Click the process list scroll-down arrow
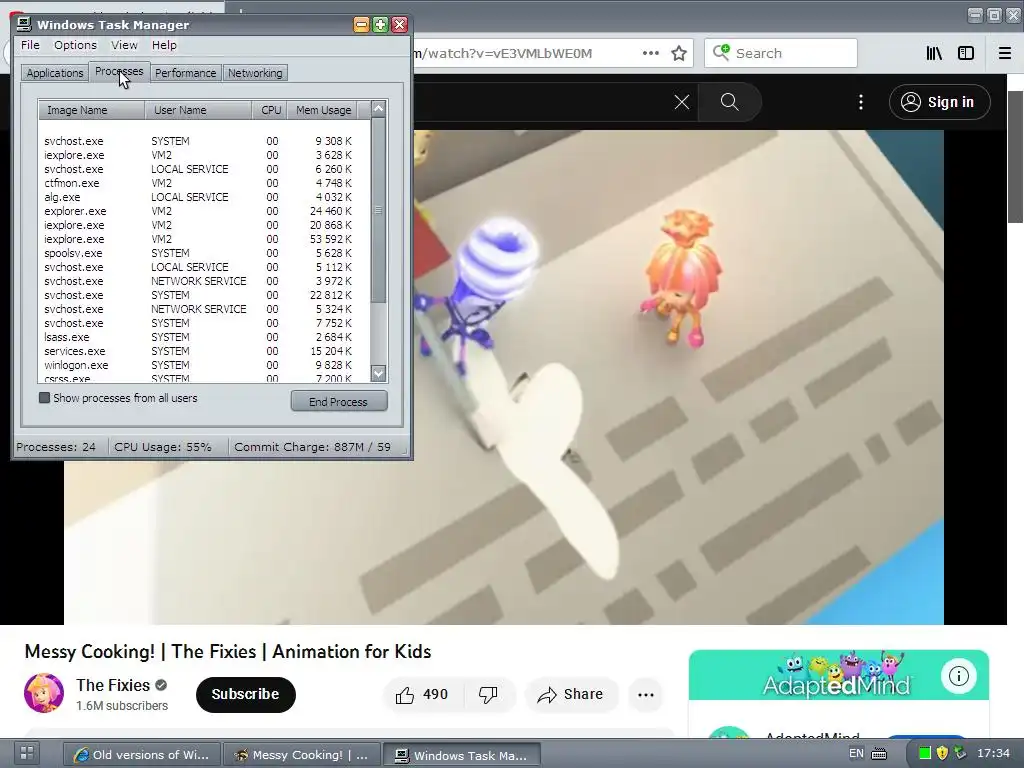The image size is (1024, 768). [379, 374]
